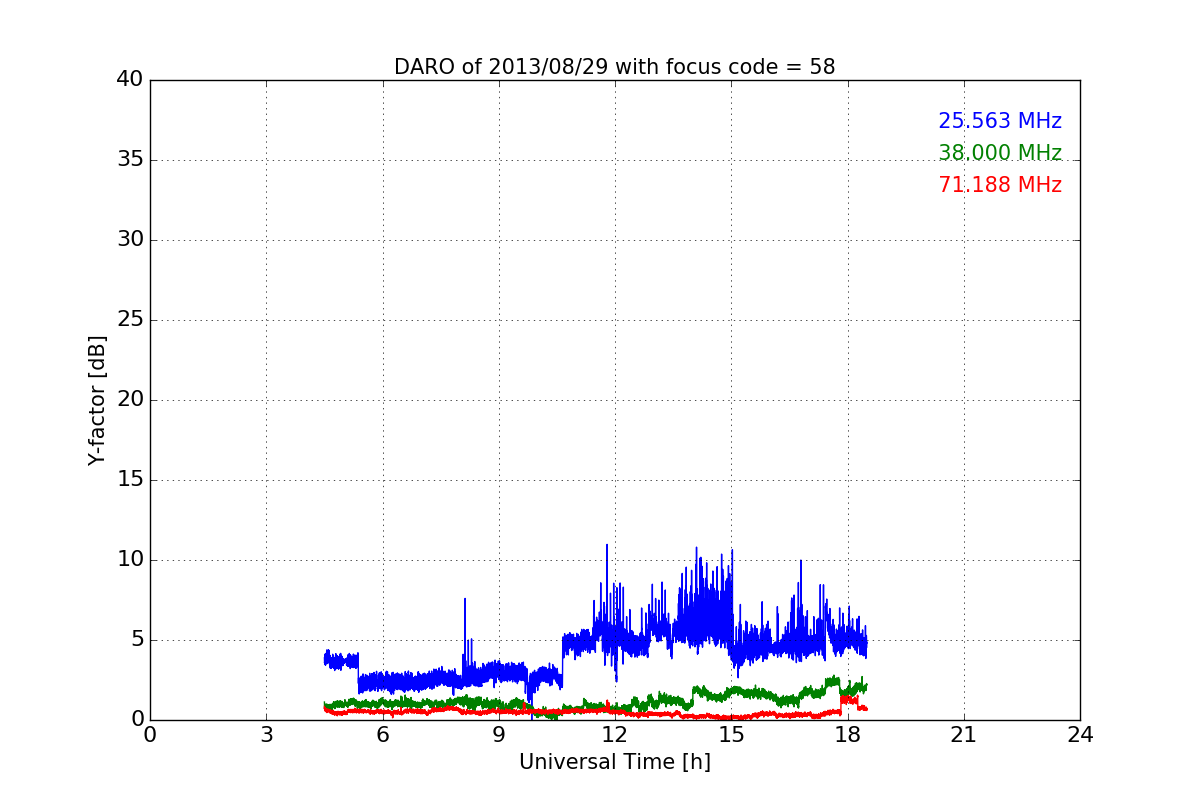Click the 'Y-factor [dB]' axis label
The width and height of the screenshot is (1200, 800).
[x=97, y=400]
